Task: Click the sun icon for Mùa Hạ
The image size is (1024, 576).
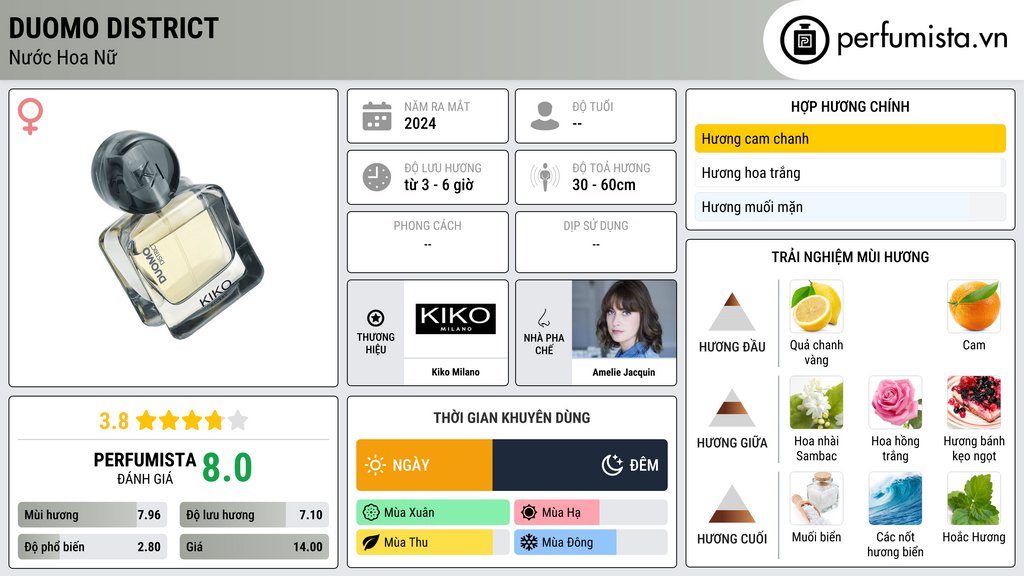Action: pos(529,513)
